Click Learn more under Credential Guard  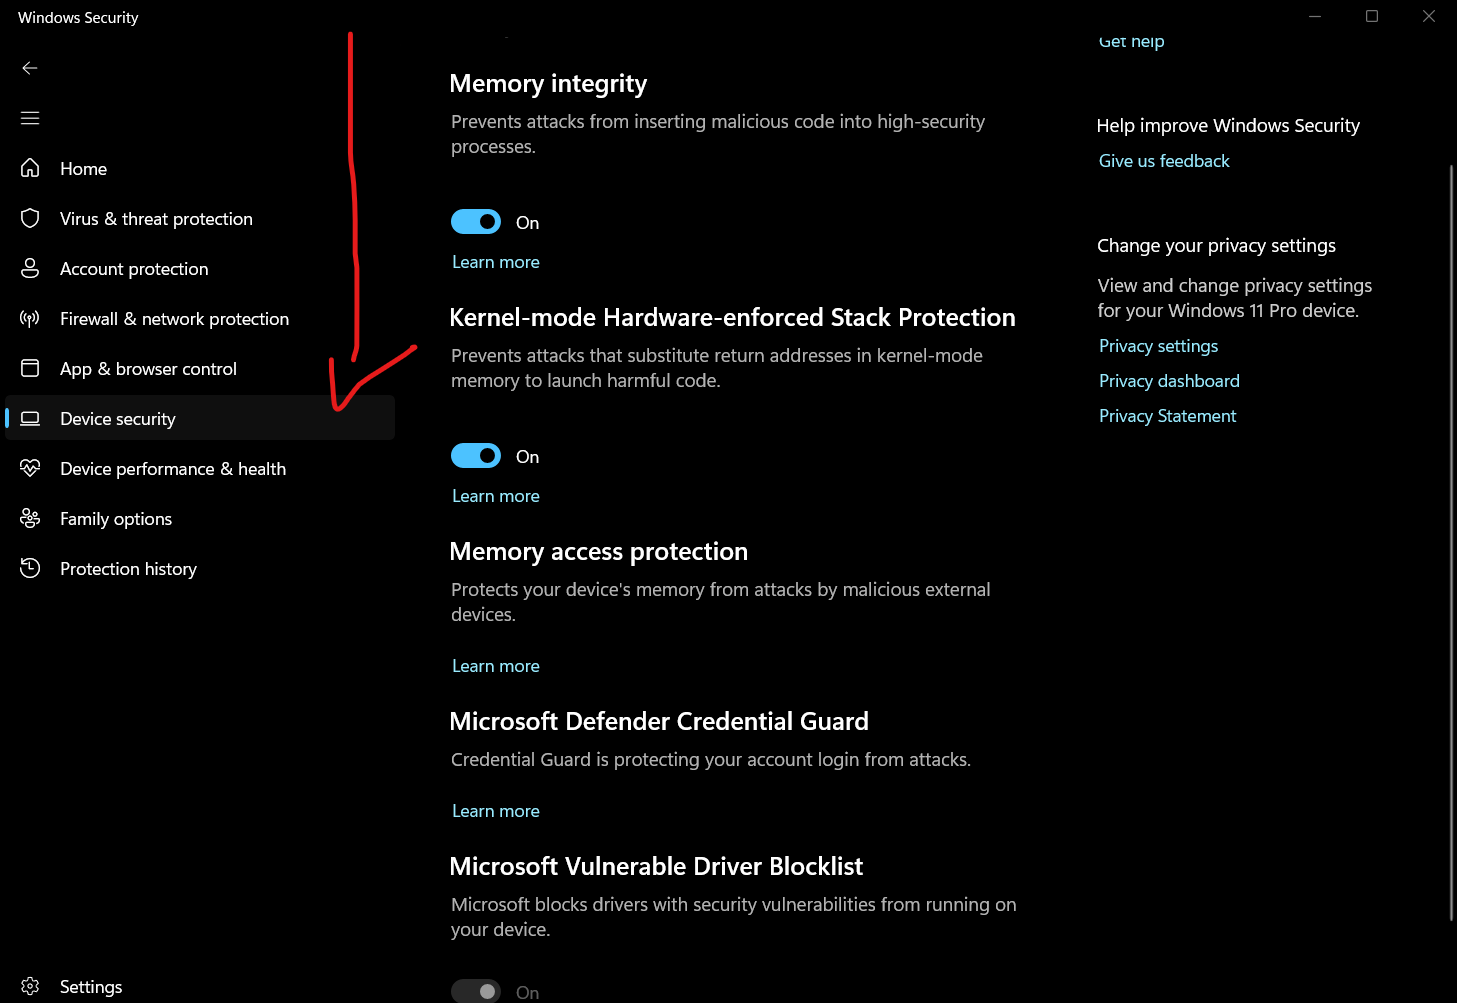(x=496, y=811)
